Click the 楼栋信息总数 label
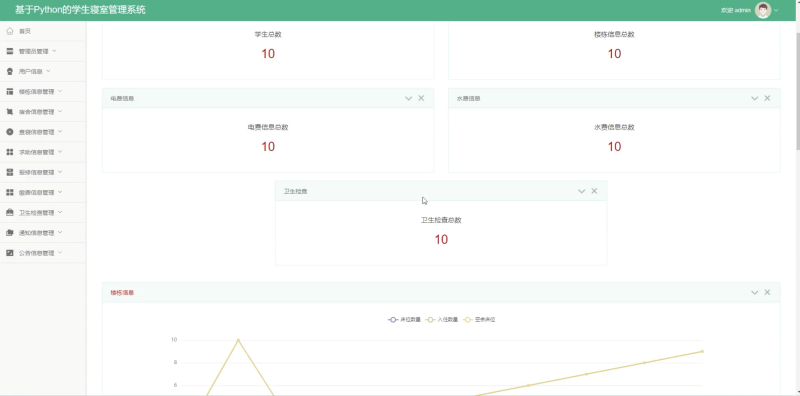This screenshot has height=396, width=800. pos(614,34)
